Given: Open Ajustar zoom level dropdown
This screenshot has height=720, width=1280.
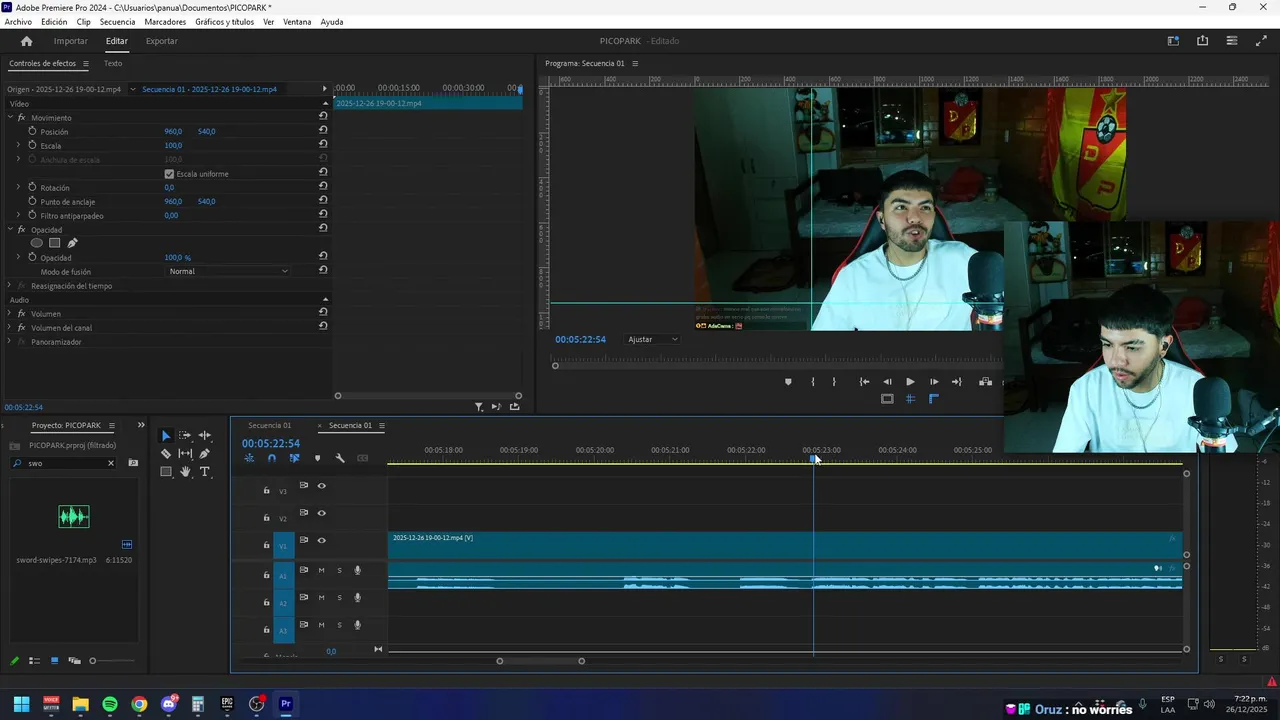Looking at the screenshot, I should point(653,339).
